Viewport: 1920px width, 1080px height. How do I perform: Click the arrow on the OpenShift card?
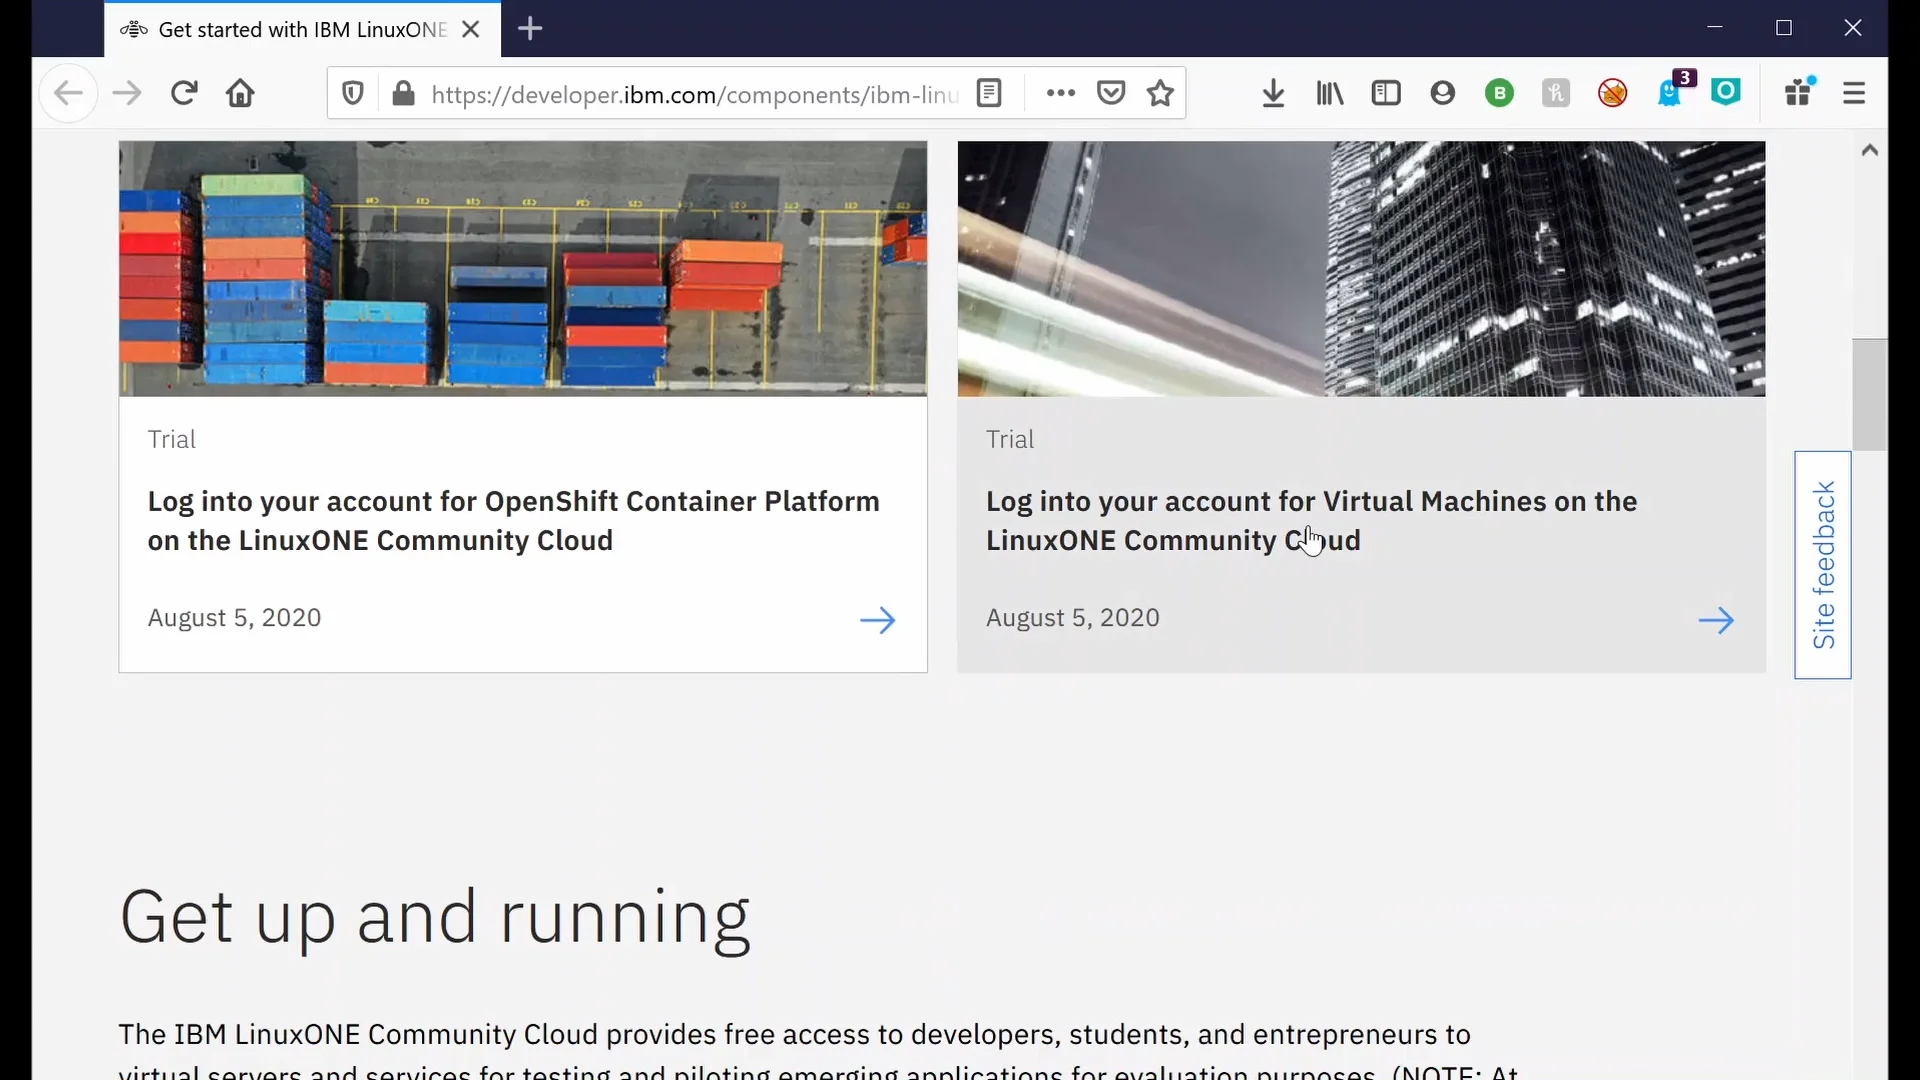(x=877, y=620)
